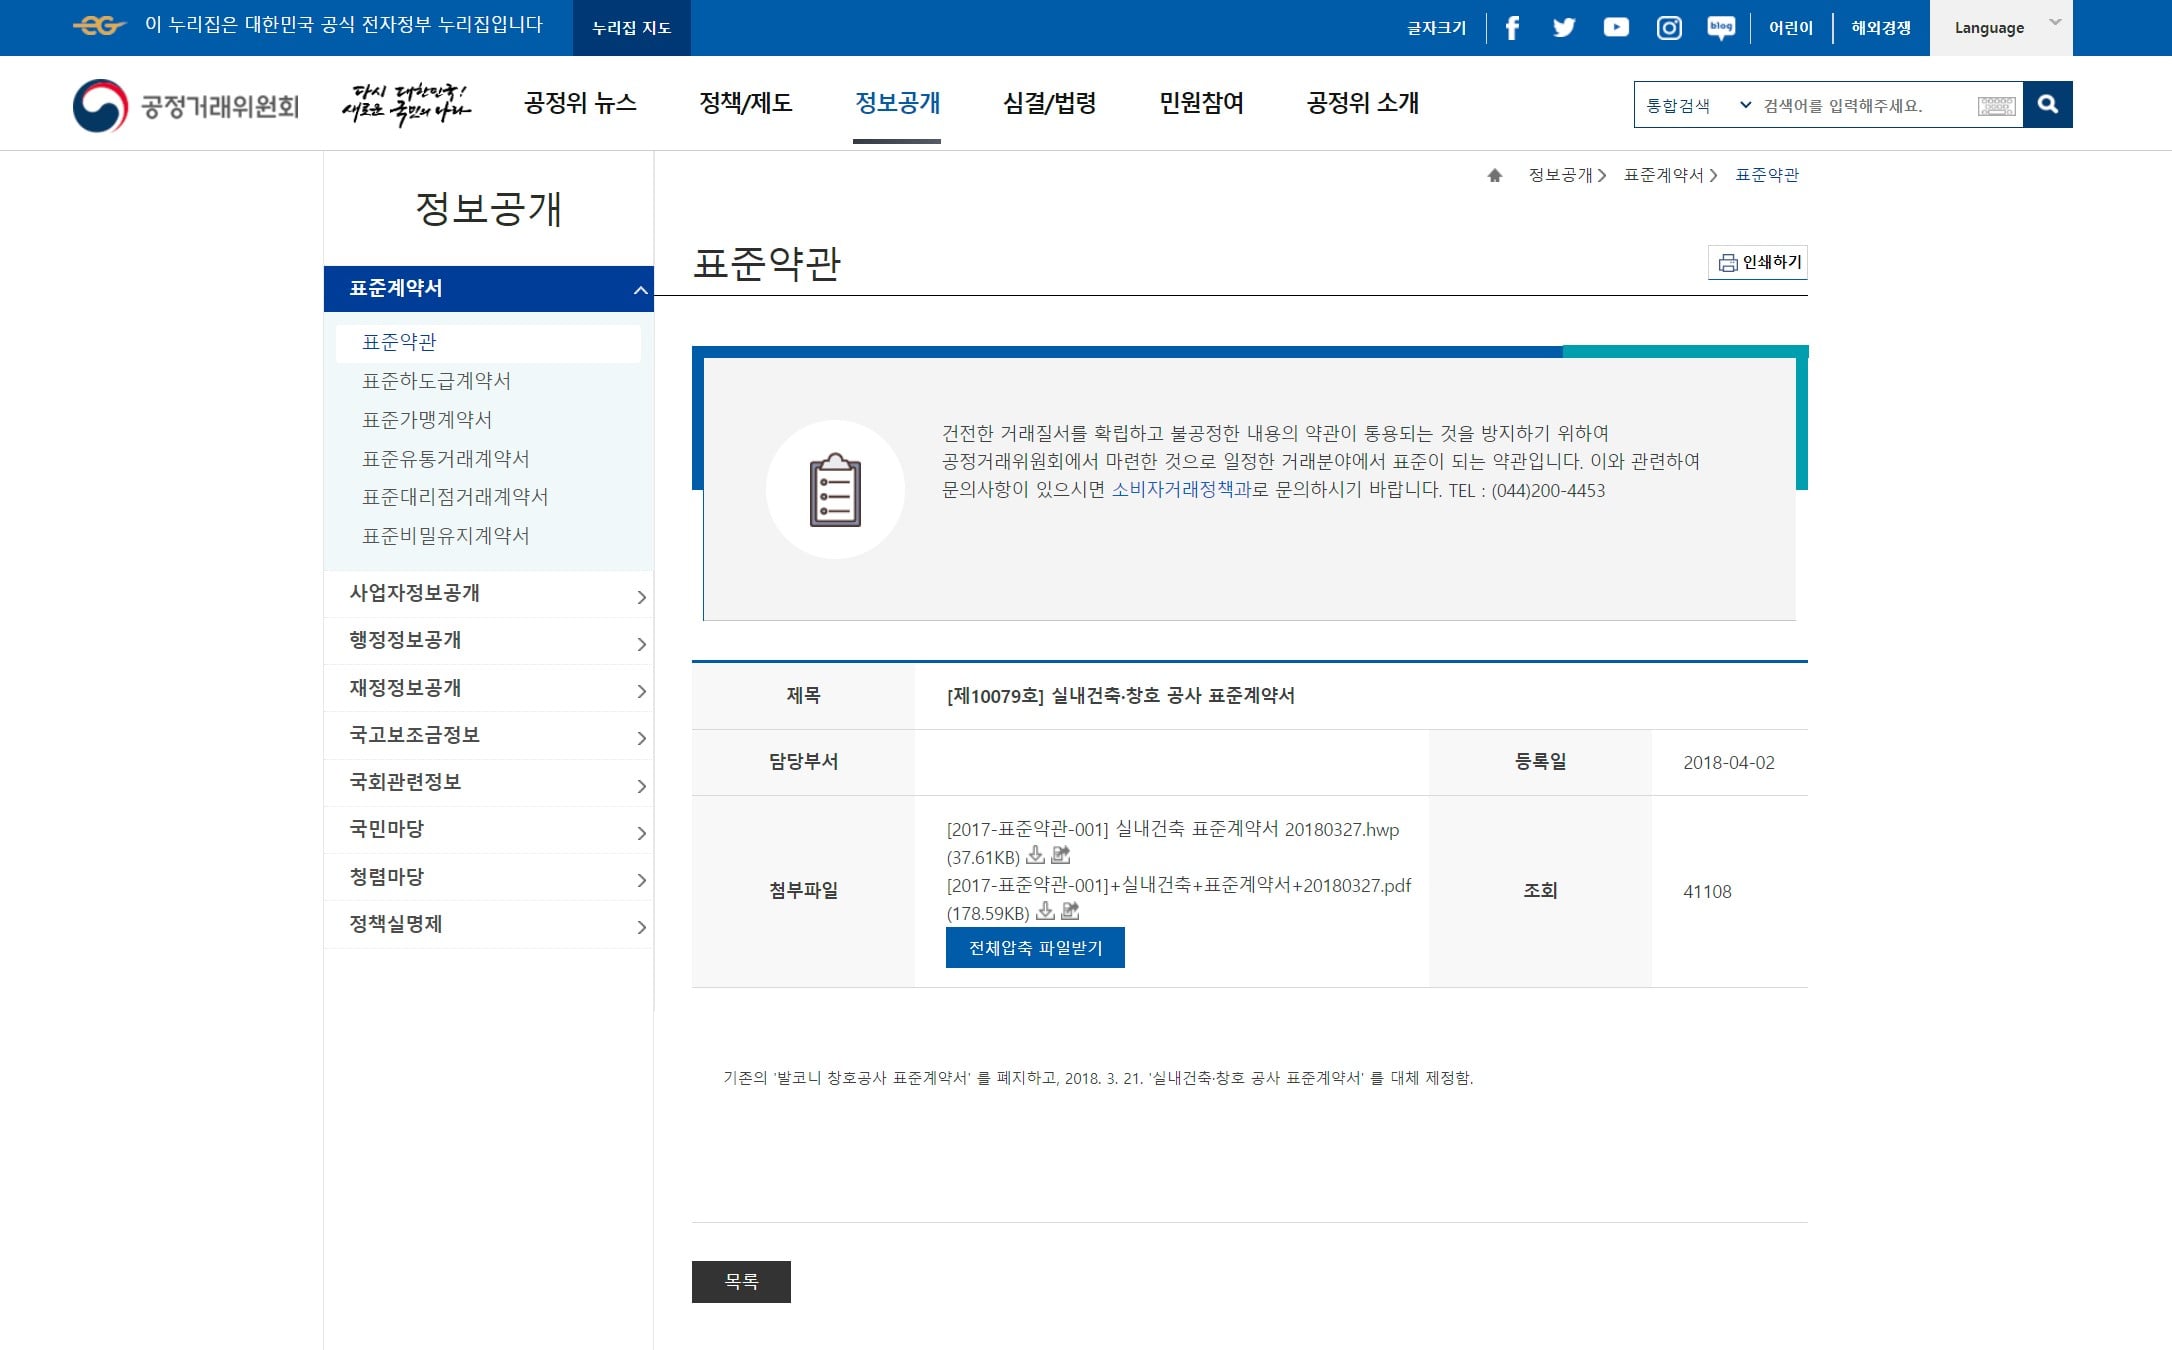Open the blog icon in top bar
This screenshot has width=2172, height=1350.
(1721, 28)
